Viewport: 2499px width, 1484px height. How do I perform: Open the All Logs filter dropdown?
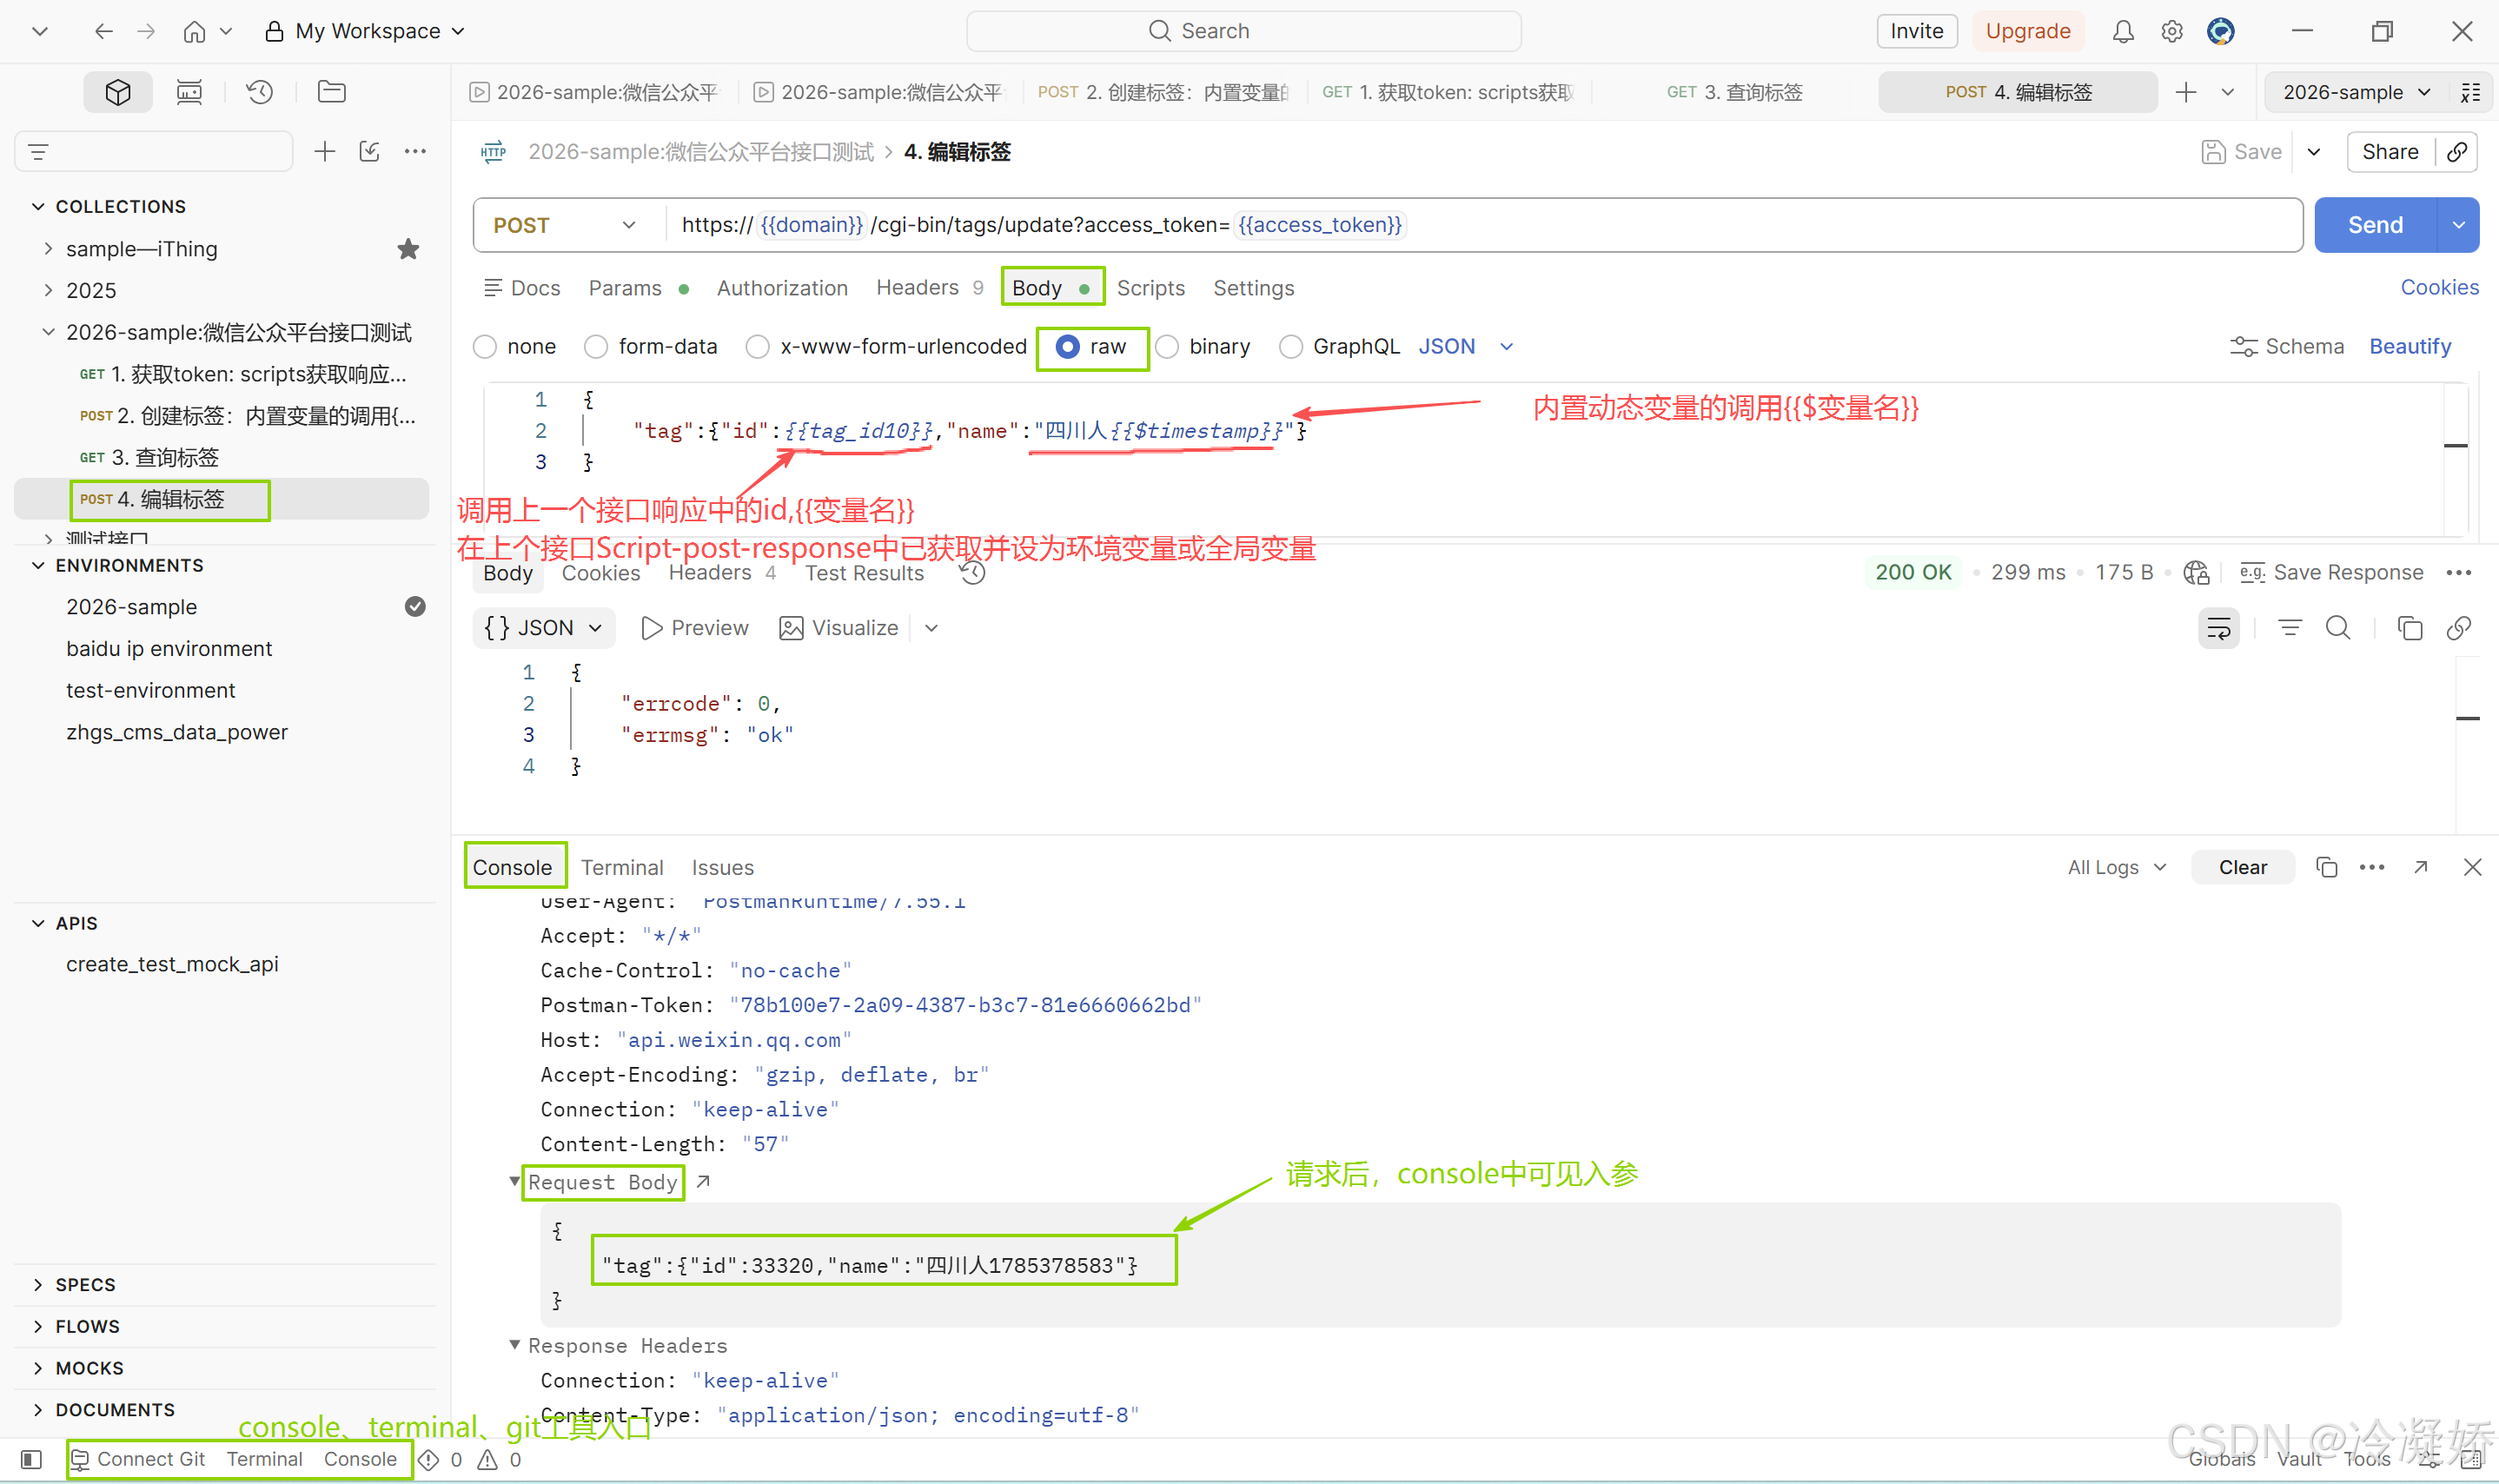[2117, 867]
